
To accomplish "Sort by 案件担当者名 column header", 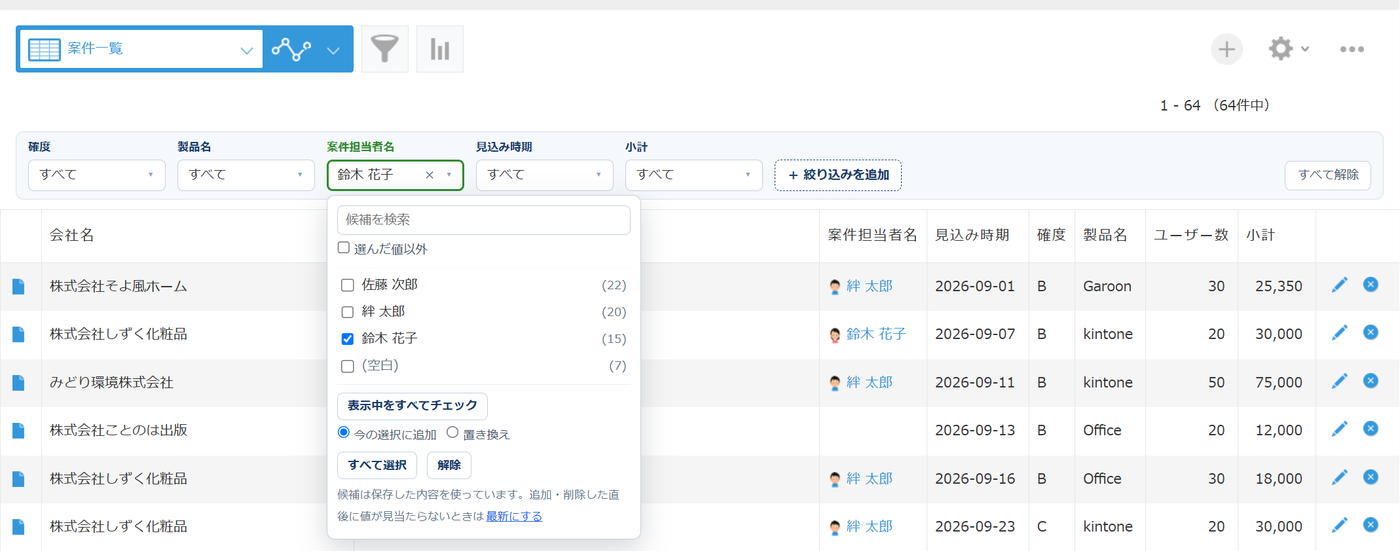I will (872, 235).
